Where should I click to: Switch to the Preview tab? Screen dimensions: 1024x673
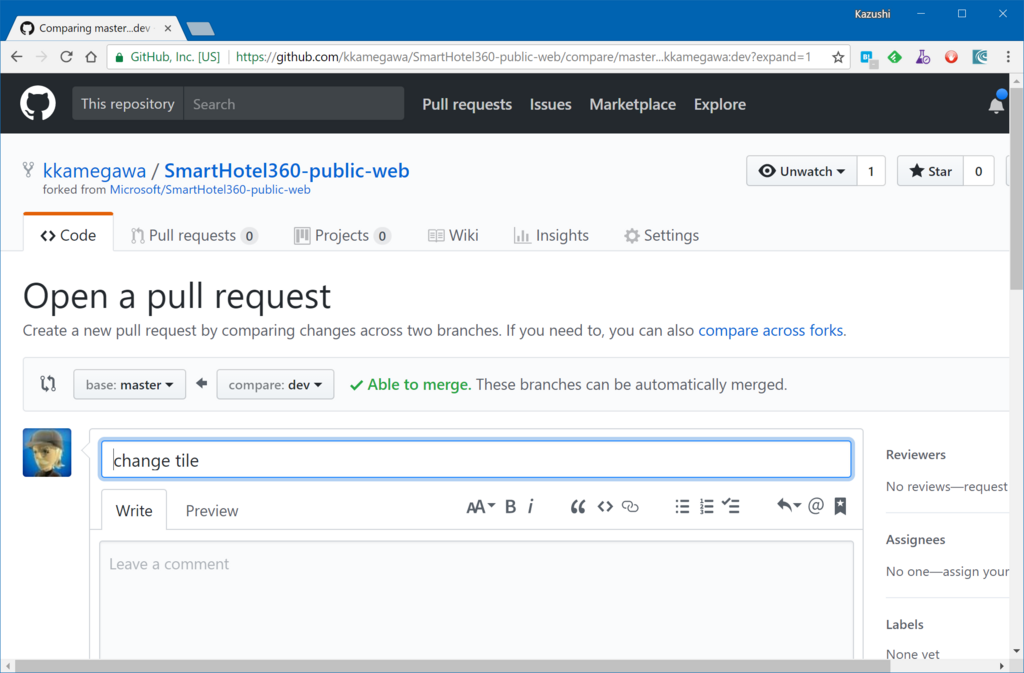coord(212,510)
